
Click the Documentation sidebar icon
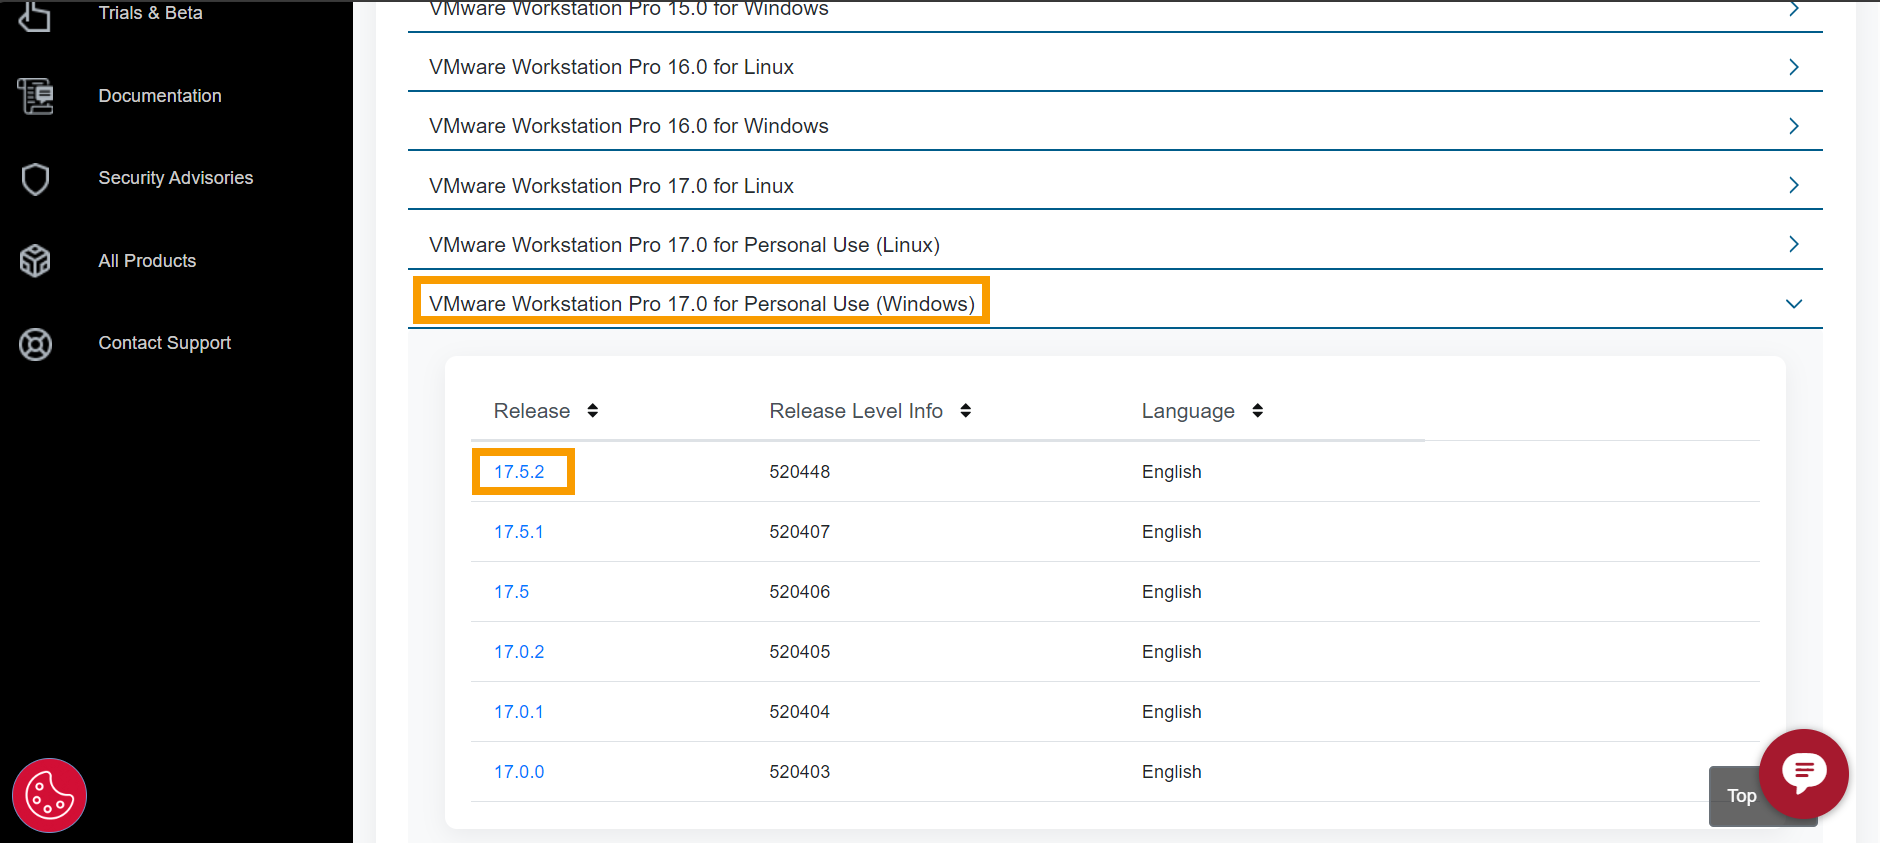(x=35, y=96)
